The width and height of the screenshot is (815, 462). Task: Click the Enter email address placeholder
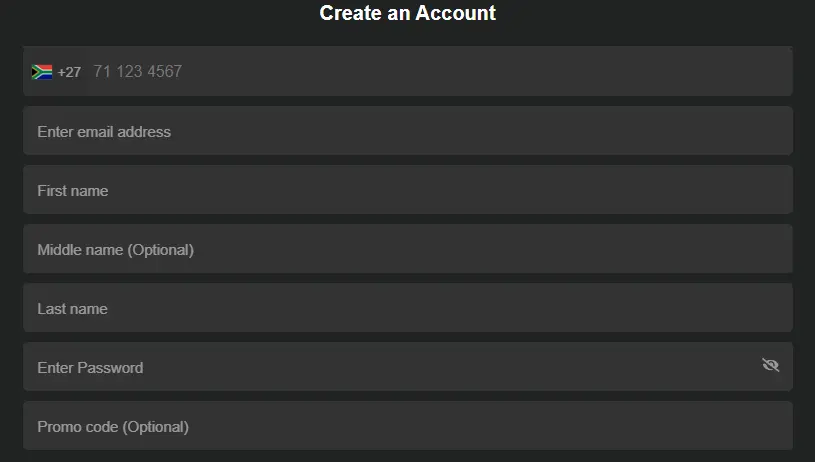click(x=104, y=132)
